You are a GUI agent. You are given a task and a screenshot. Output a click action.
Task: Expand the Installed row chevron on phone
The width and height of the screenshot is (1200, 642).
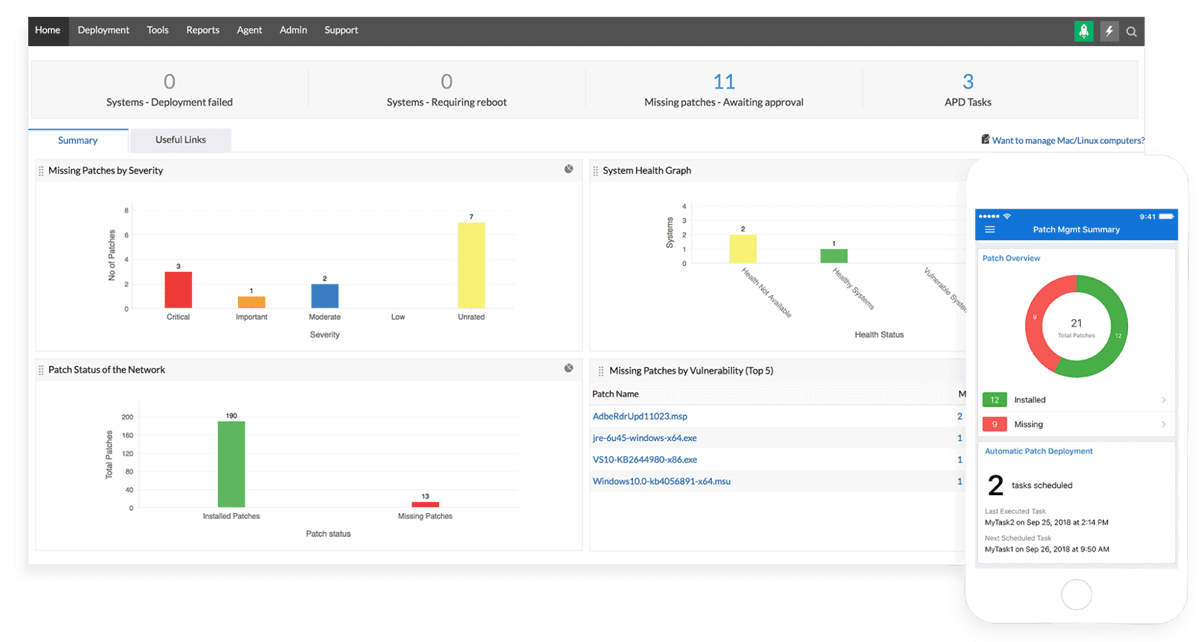(1163, 400)
